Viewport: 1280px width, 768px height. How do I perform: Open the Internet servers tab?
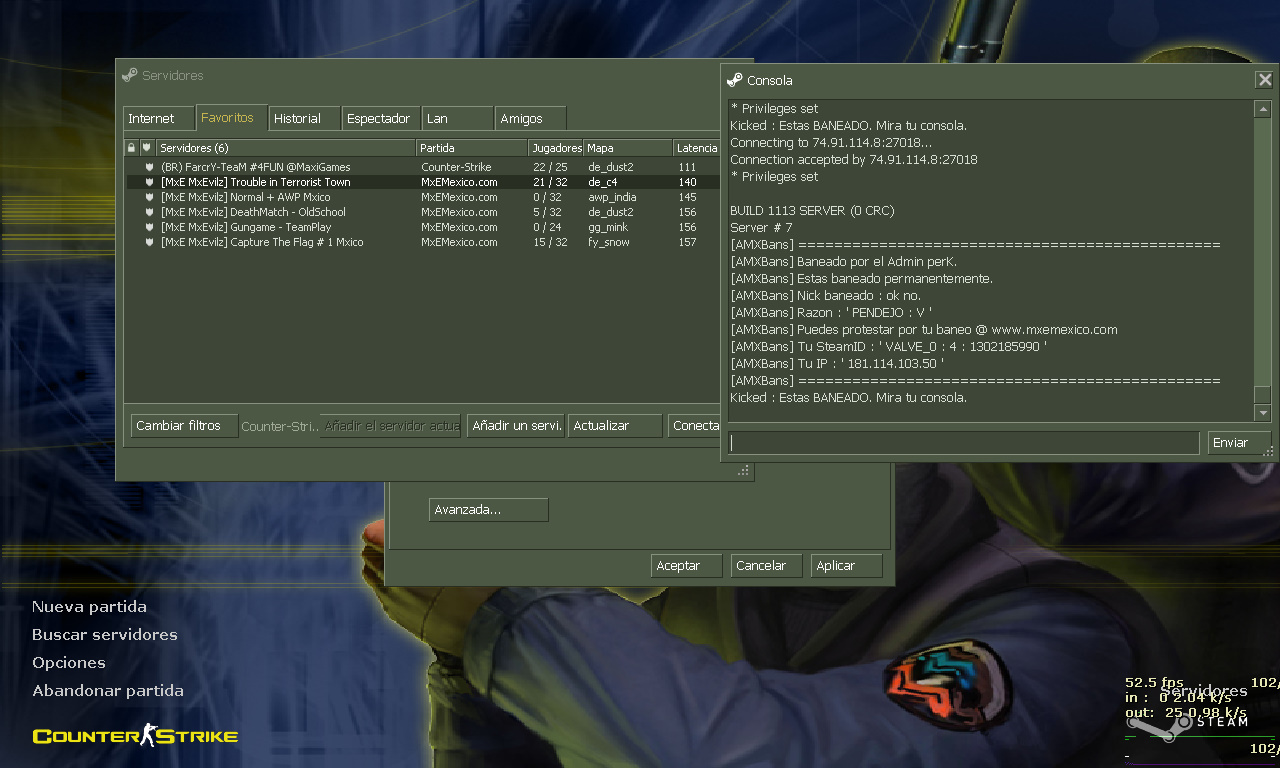pyautogui.click(x=159, y=118)
